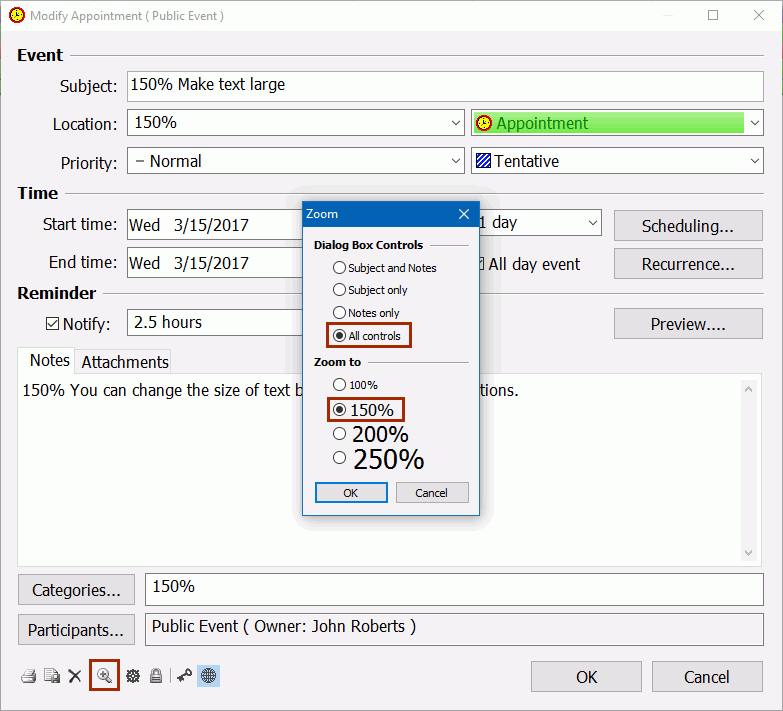783x711 pixels.
Task: Open the Appointment type dropdown arrow
Action: (755, 123)
